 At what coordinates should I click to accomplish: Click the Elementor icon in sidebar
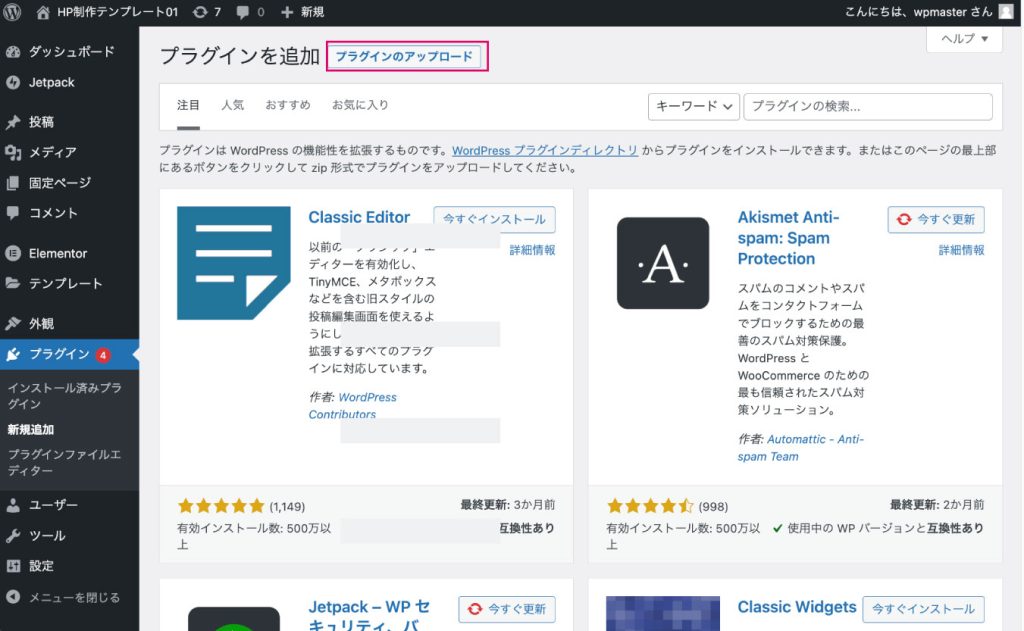pos(13,253)
